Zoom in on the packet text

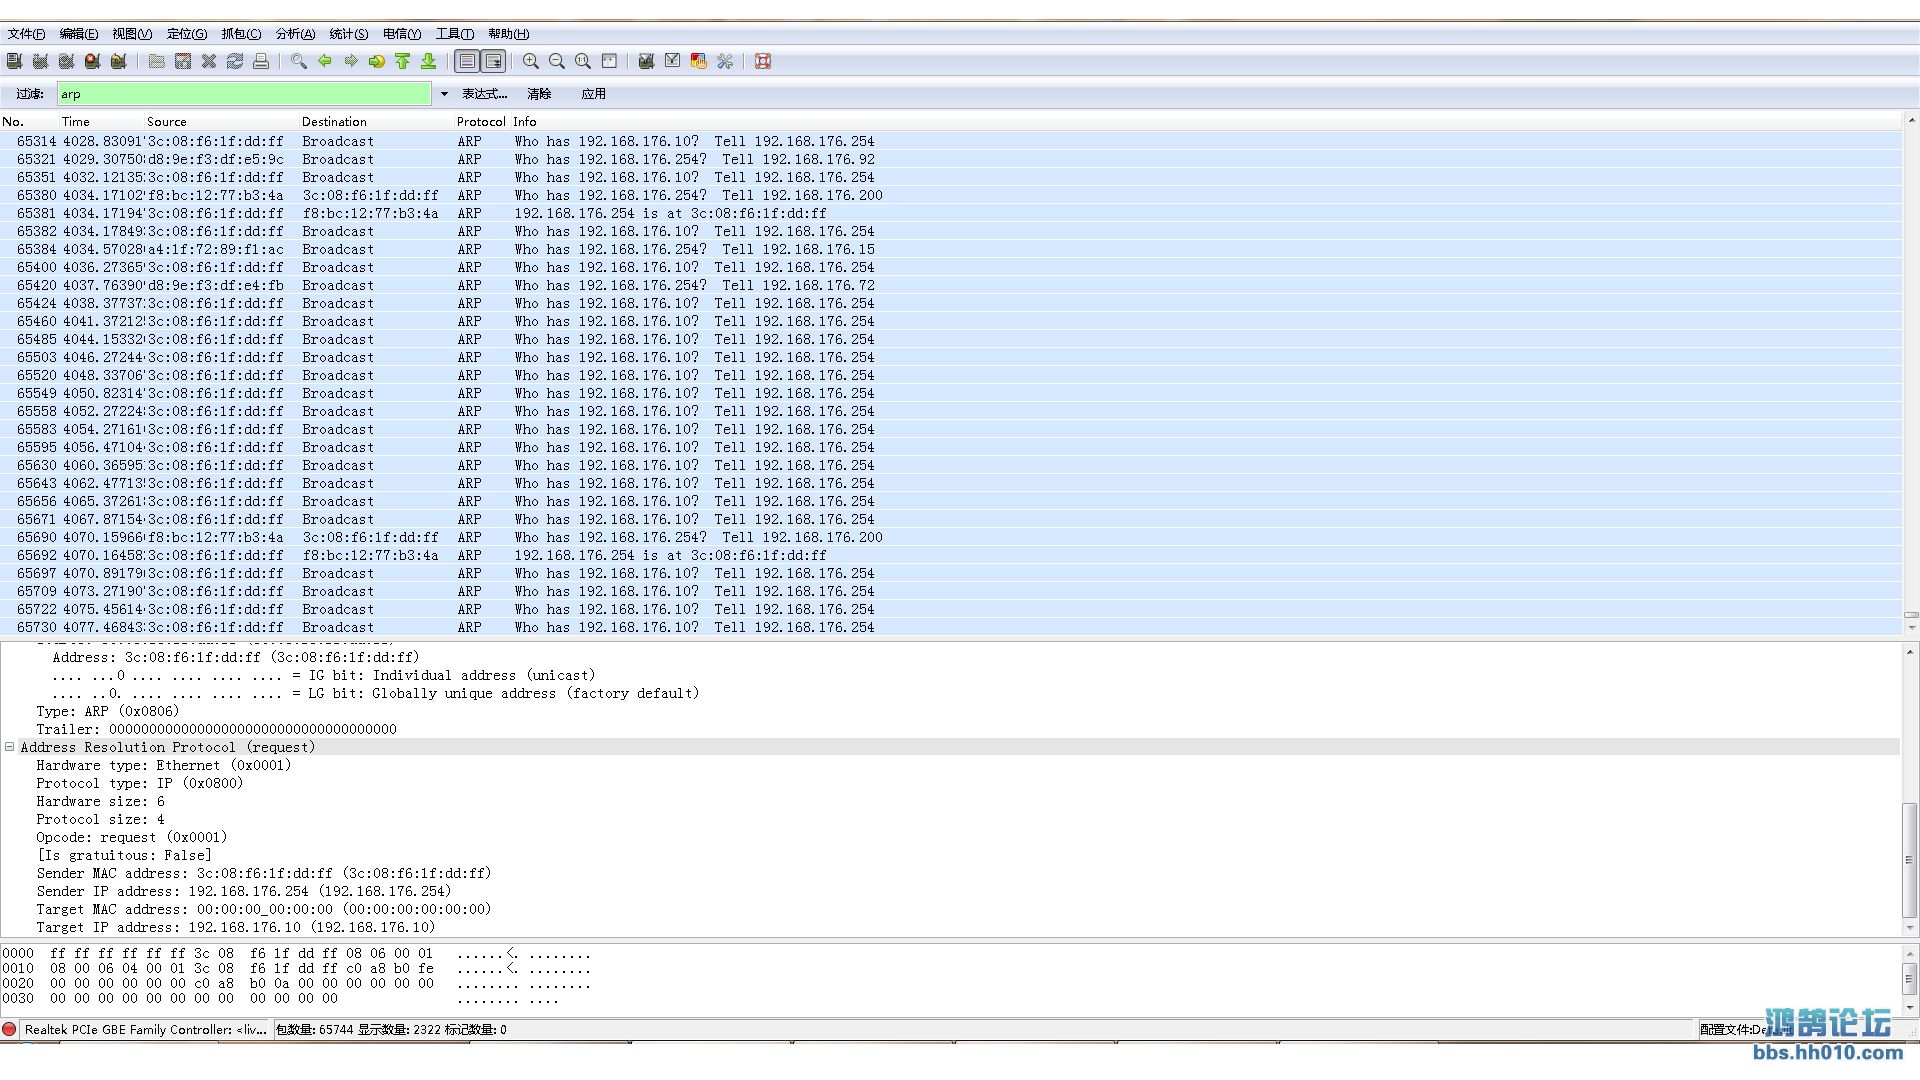[x=531, y=61]
